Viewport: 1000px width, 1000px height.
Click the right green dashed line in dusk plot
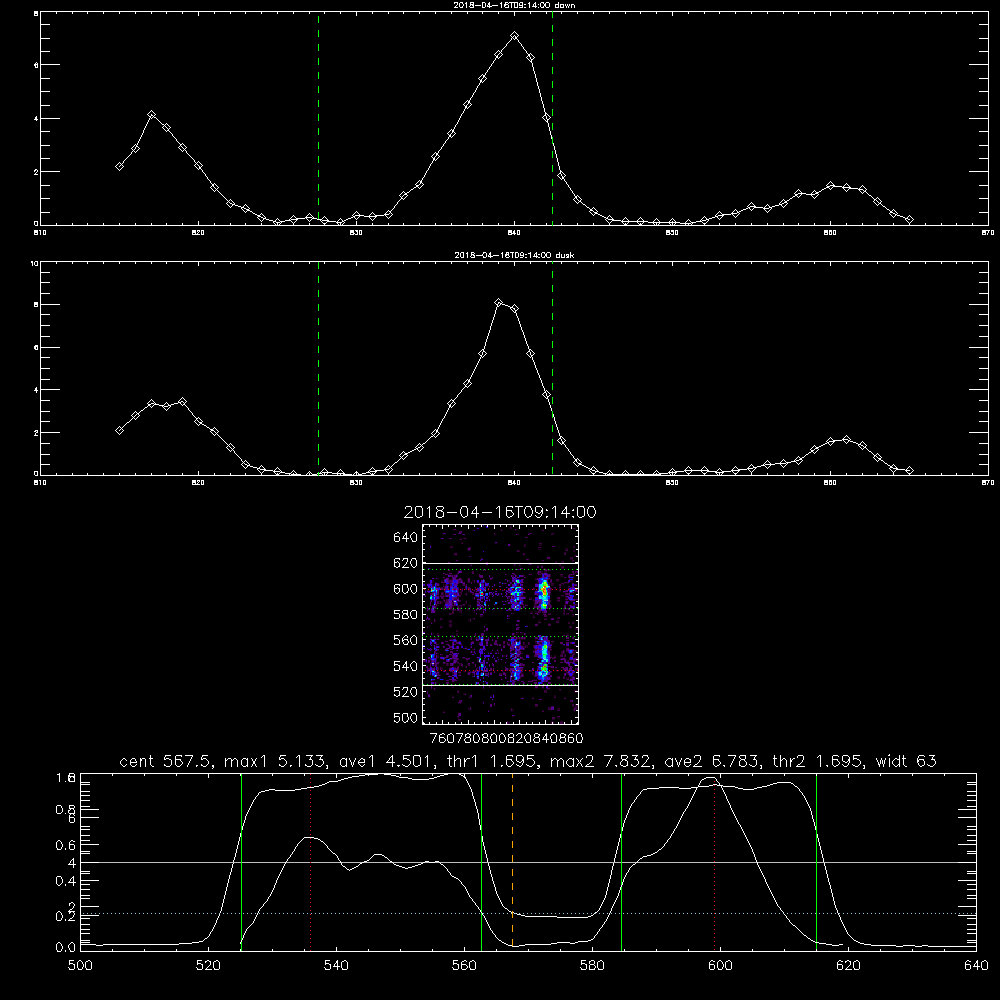coord(552,368)
